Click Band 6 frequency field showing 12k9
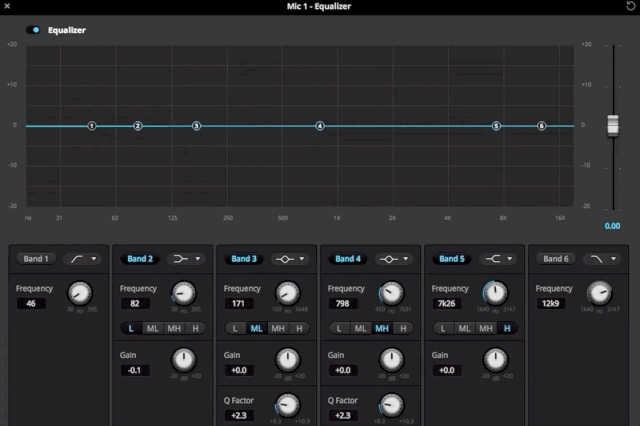This screenshot has height=426, width=640. point(551,304)
